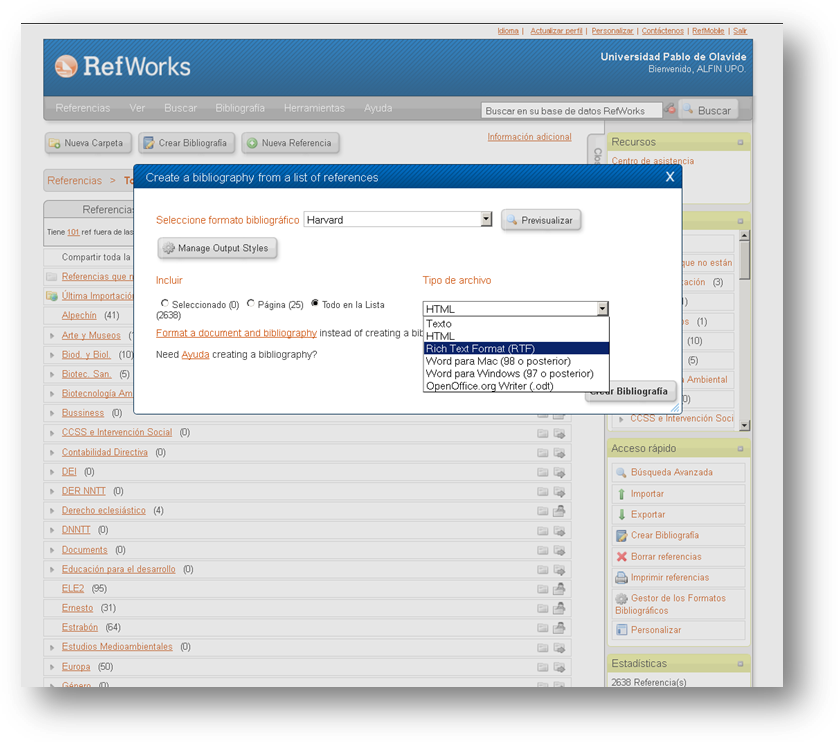Collapse the Acceso rápido panel
The height and width of the screenshot is (742, 838).
[x=740, y=449]
